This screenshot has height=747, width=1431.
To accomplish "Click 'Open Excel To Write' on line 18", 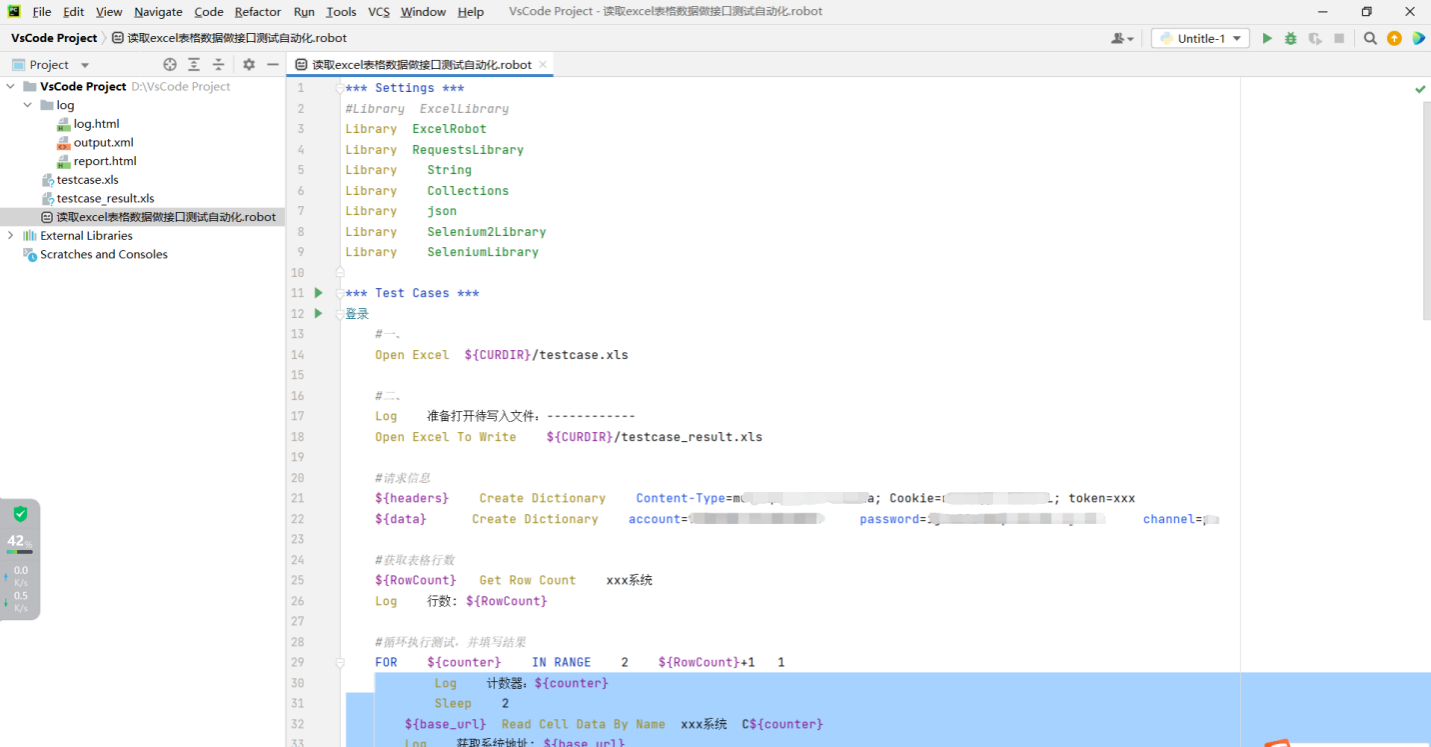I will [446, 437].
